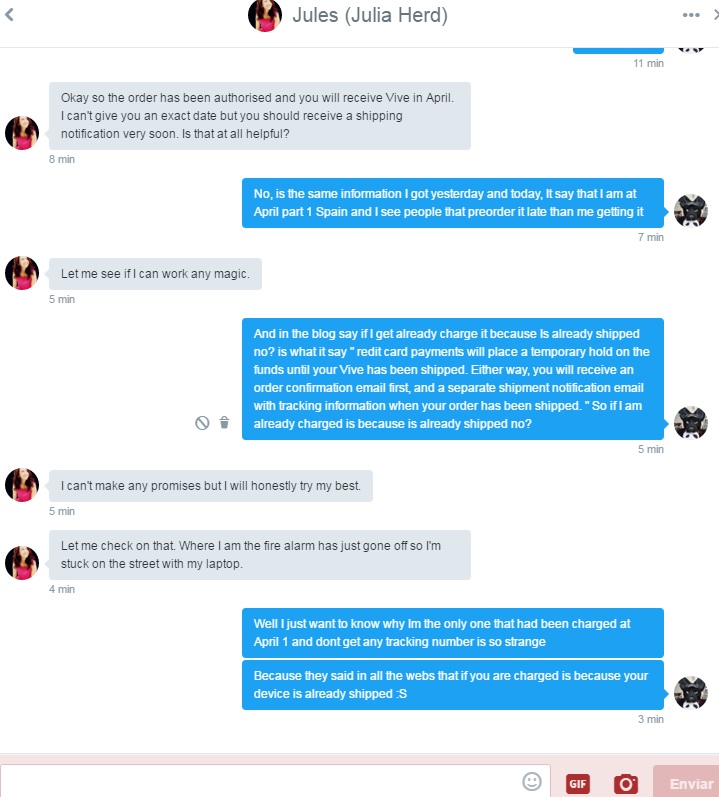
Task: Add a GIF to the message
Action: [x=578, y=783]
